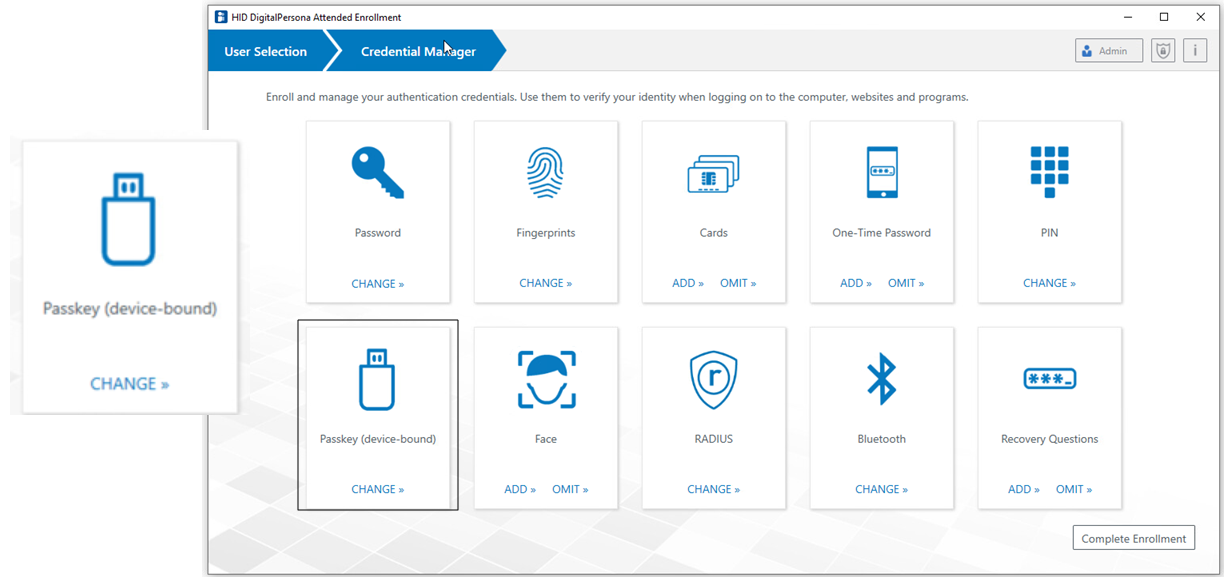1224x577 pixels.
Task: Click the RADIUS shield icon
Action: tap(713, 379)
